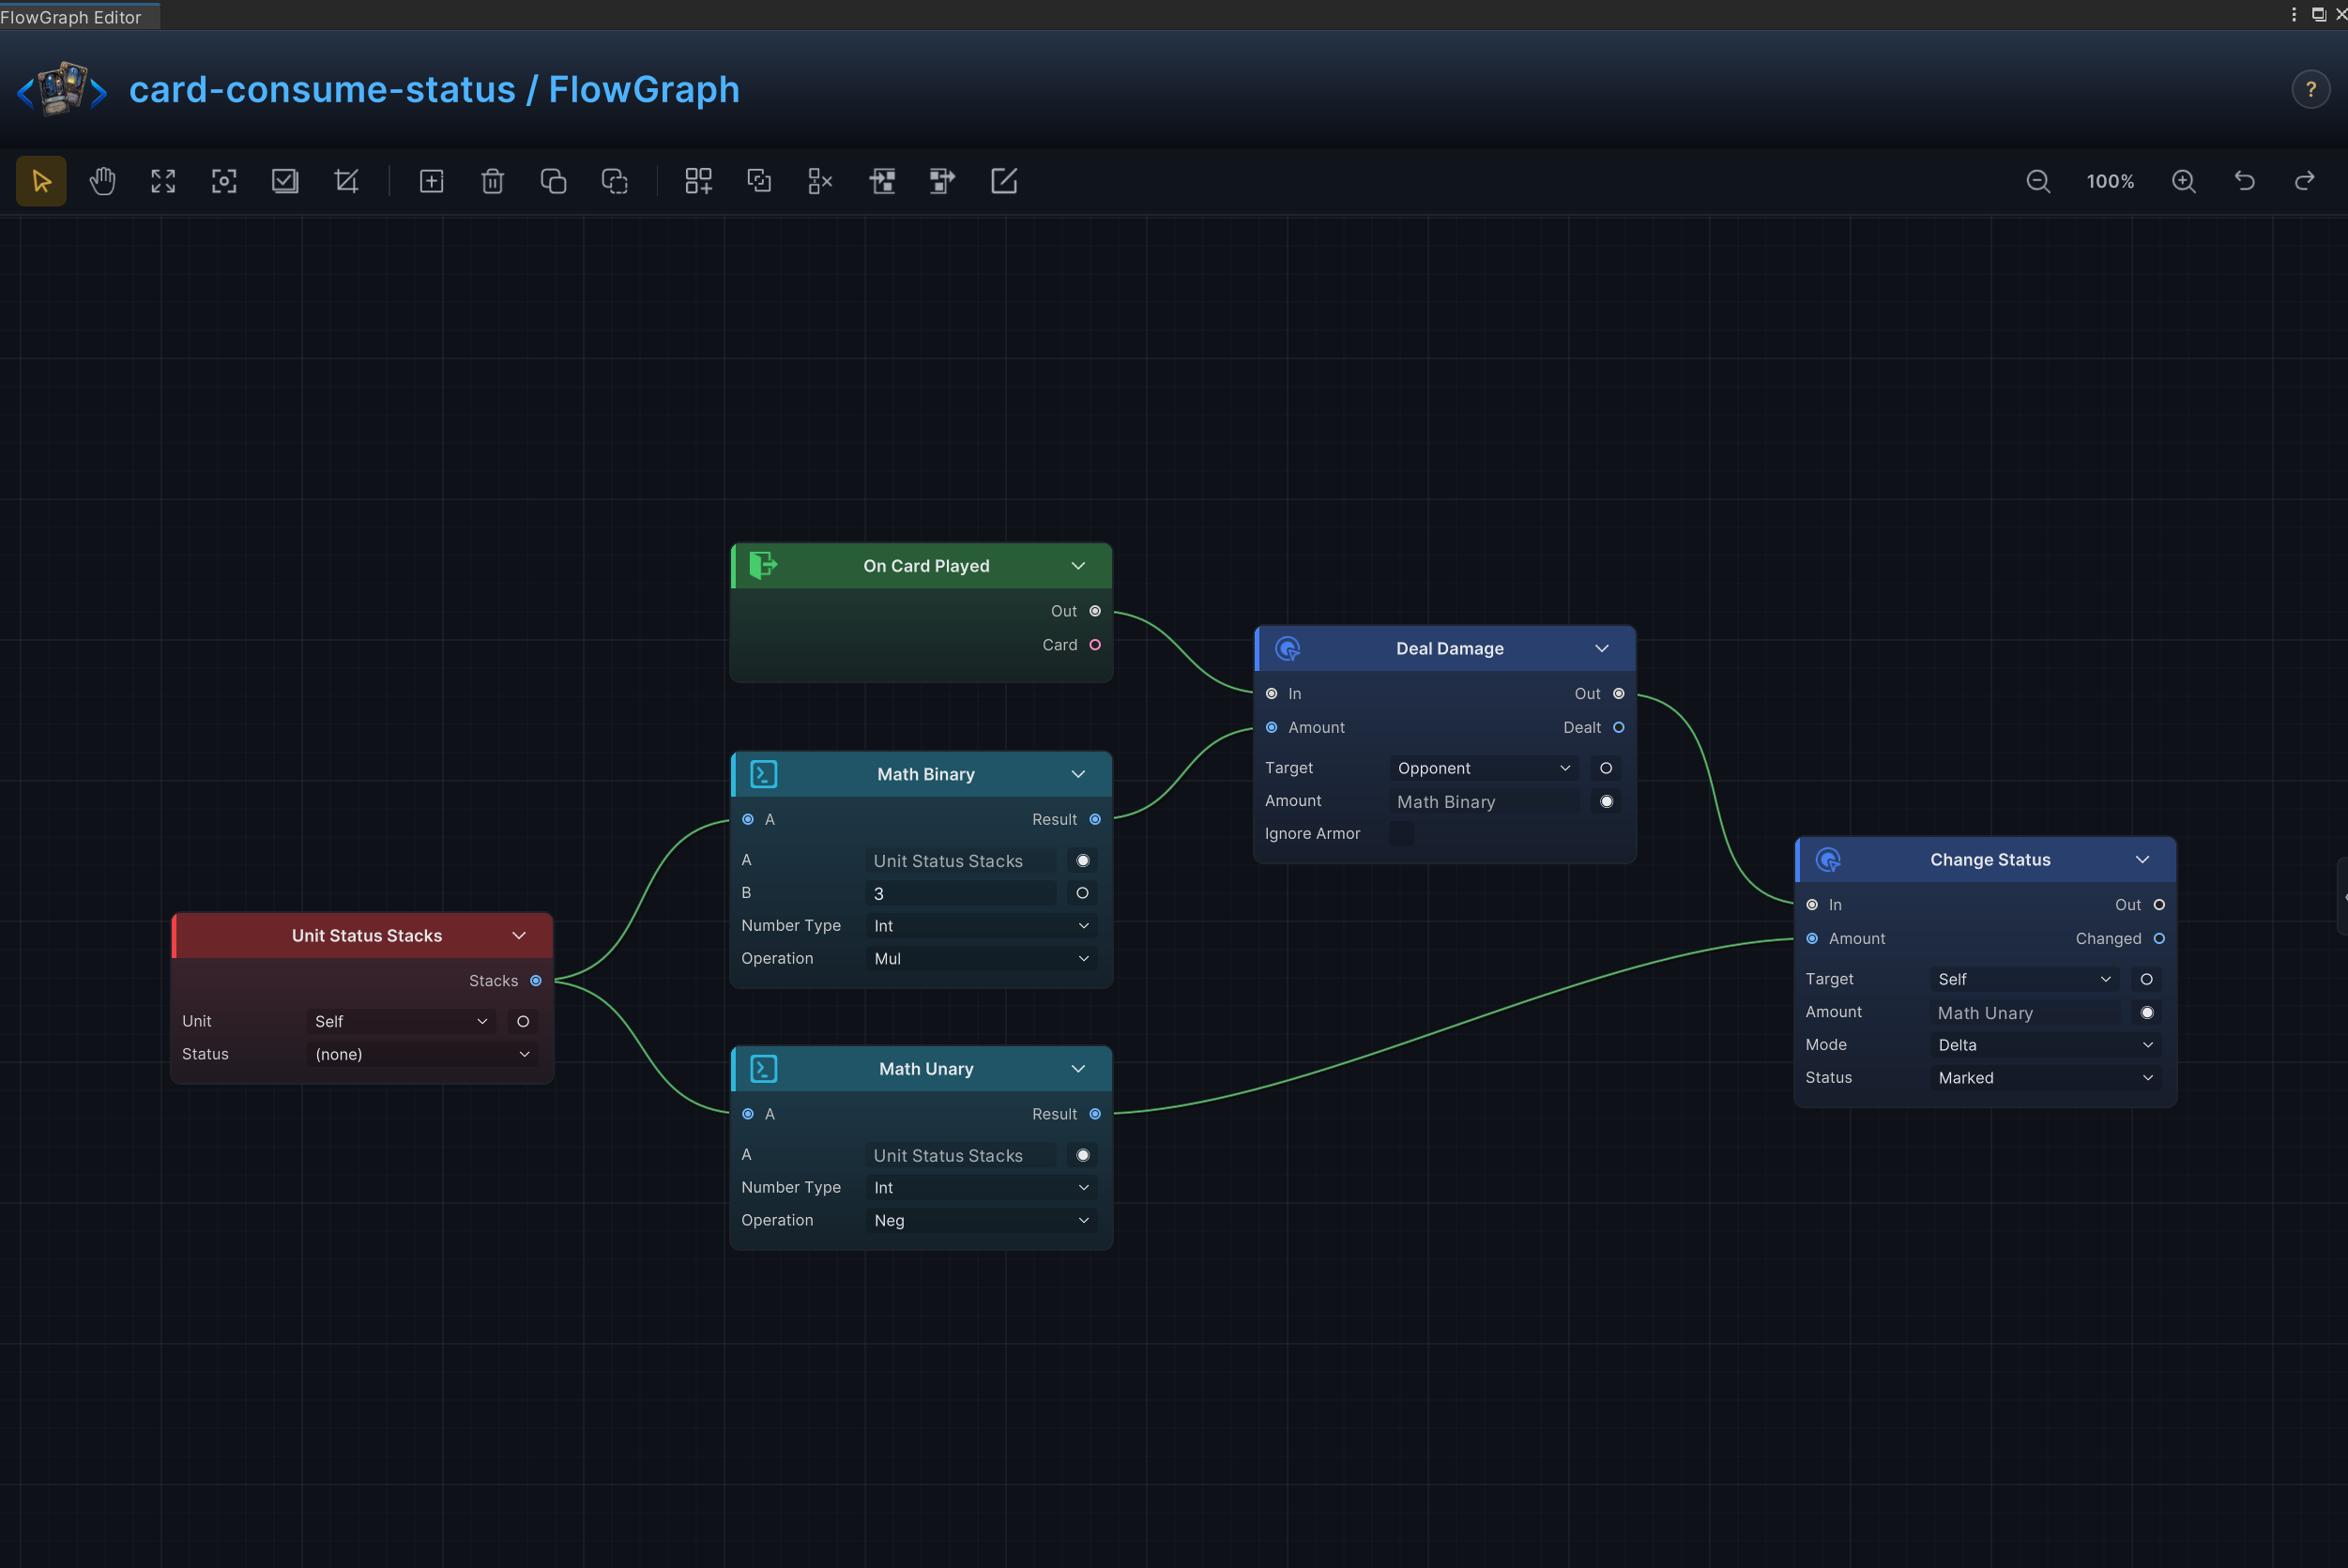Toggle the Ignore Armor checkbox
2348x1568 pixels.
click(x=1402, y=834)
